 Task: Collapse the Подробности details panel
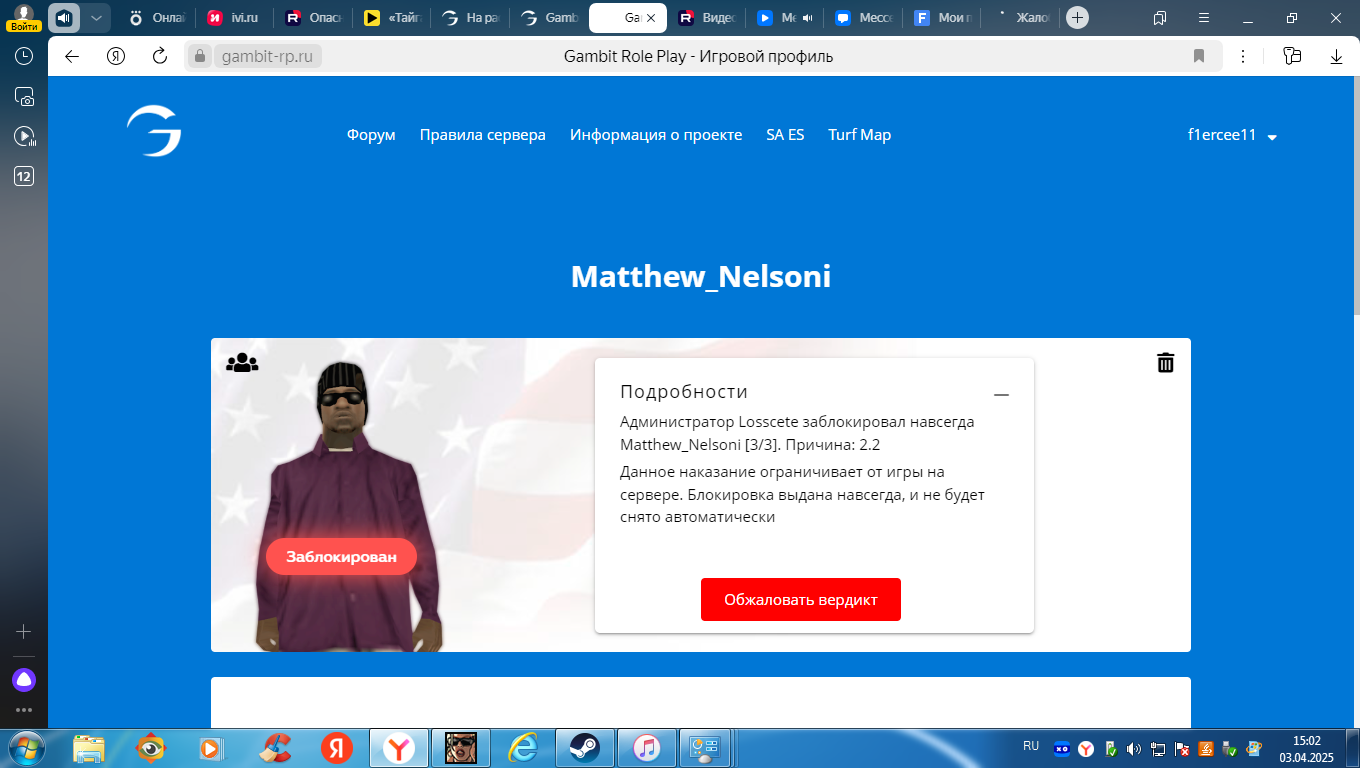(1001, 395)
